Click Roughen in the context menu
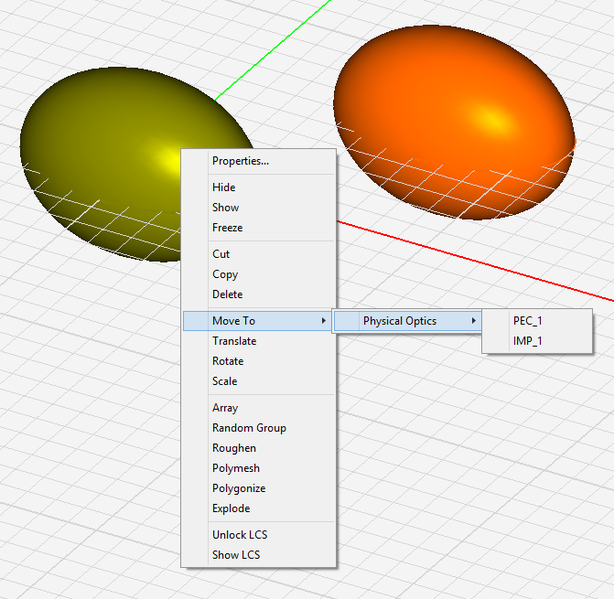 (234, 448)
